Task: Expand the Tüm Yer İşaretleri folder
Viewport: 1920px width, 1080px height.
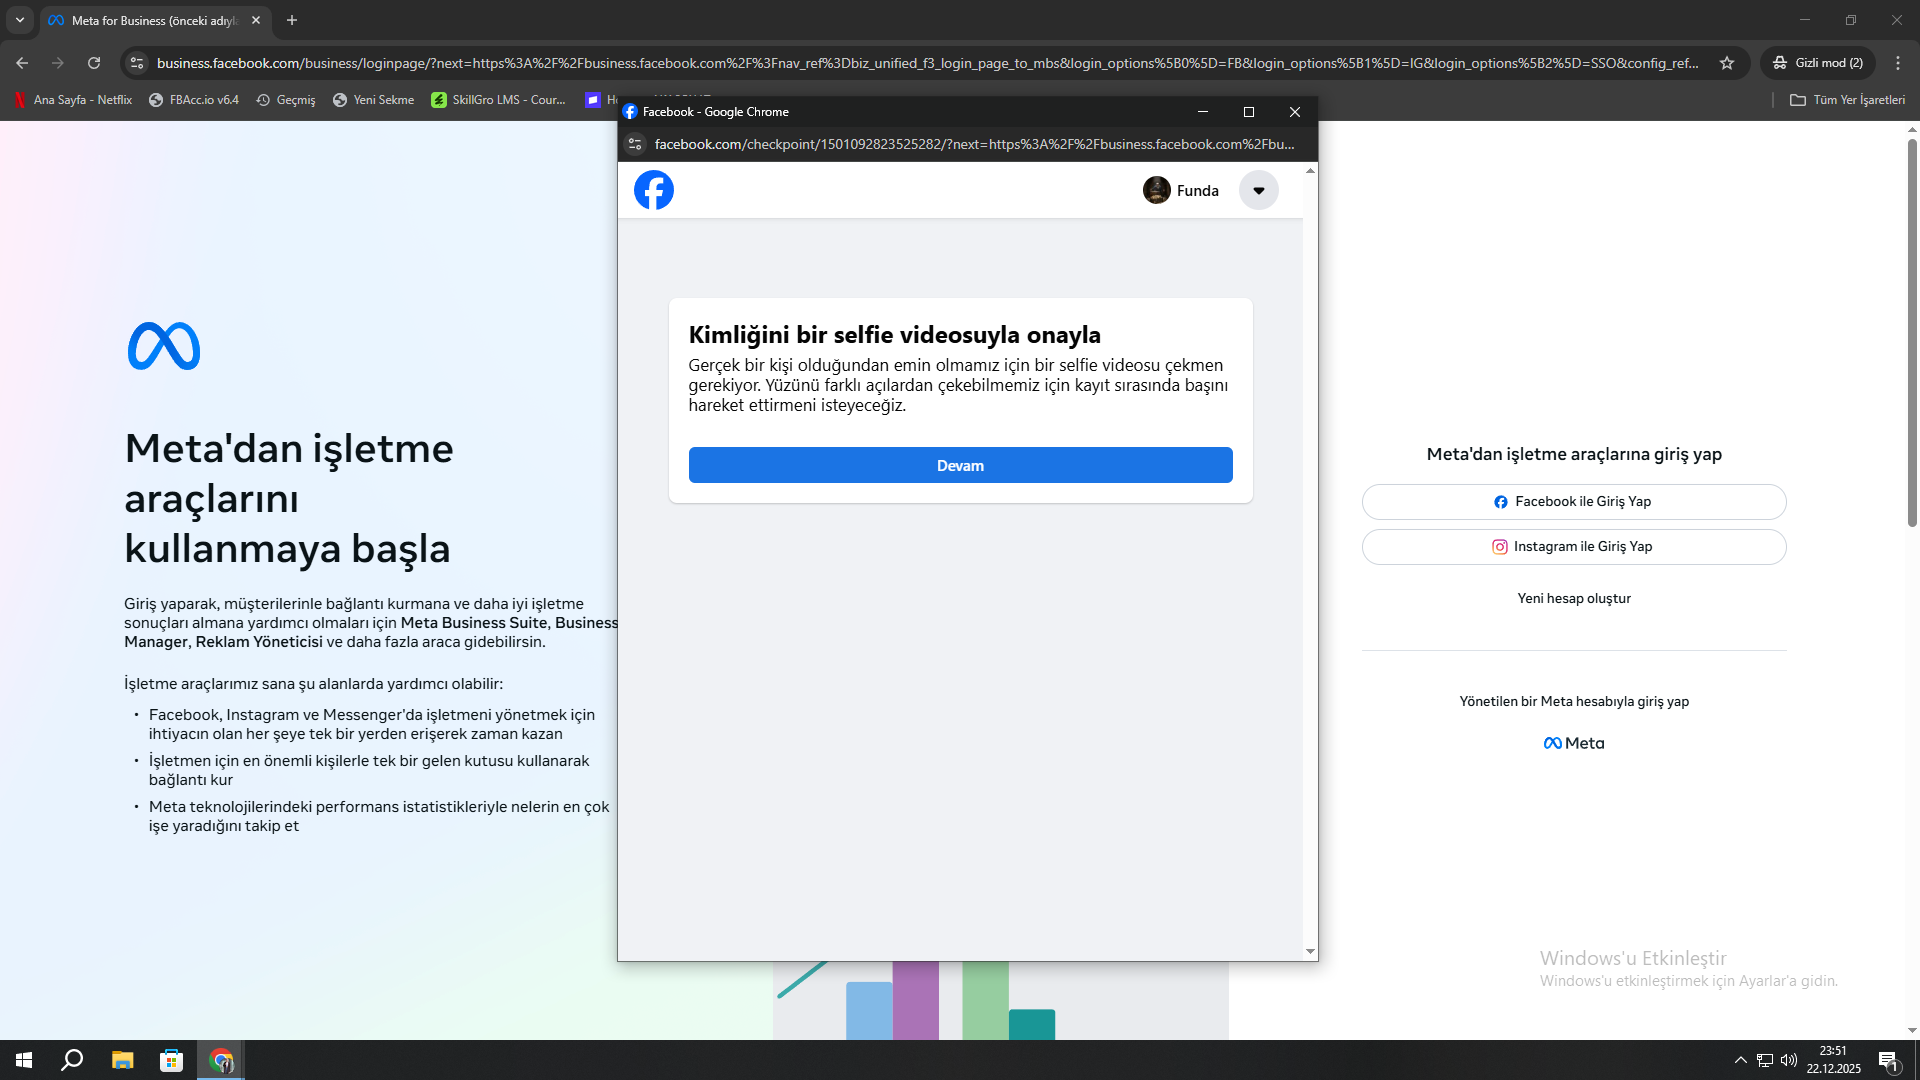Action: point(1847,100)
